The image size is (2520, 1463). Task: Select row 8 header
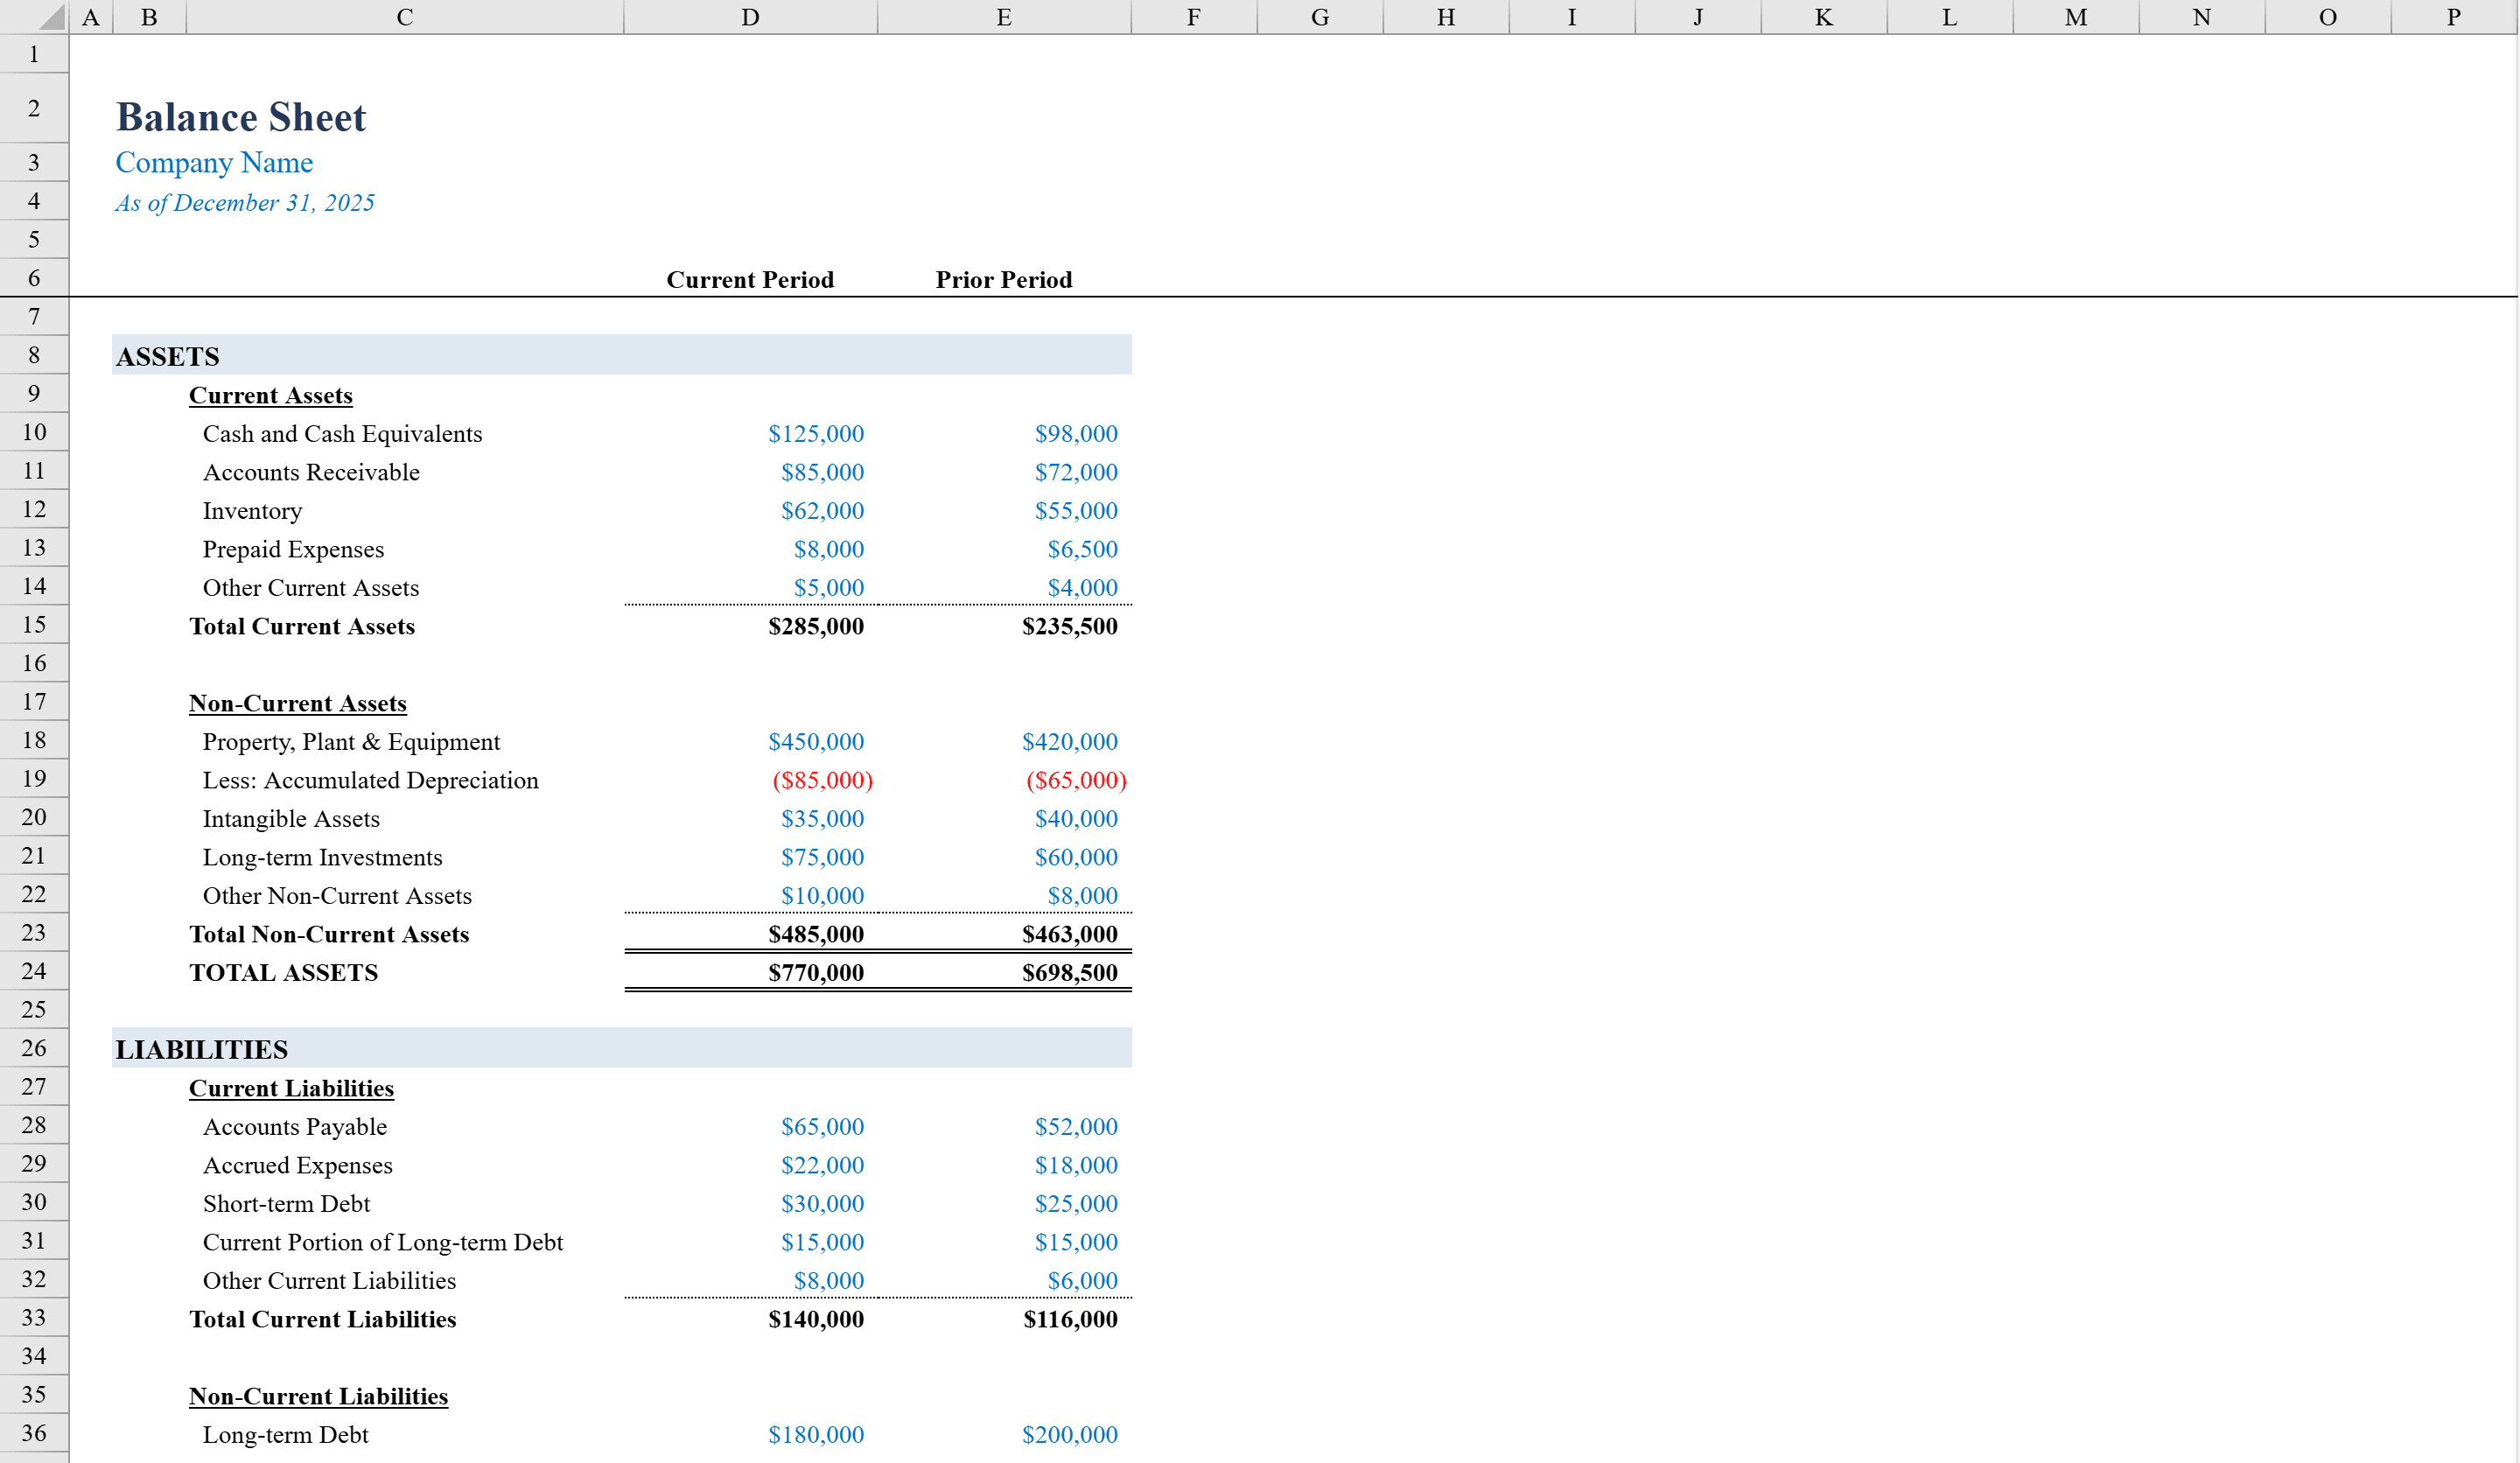[x=33, y=355]
